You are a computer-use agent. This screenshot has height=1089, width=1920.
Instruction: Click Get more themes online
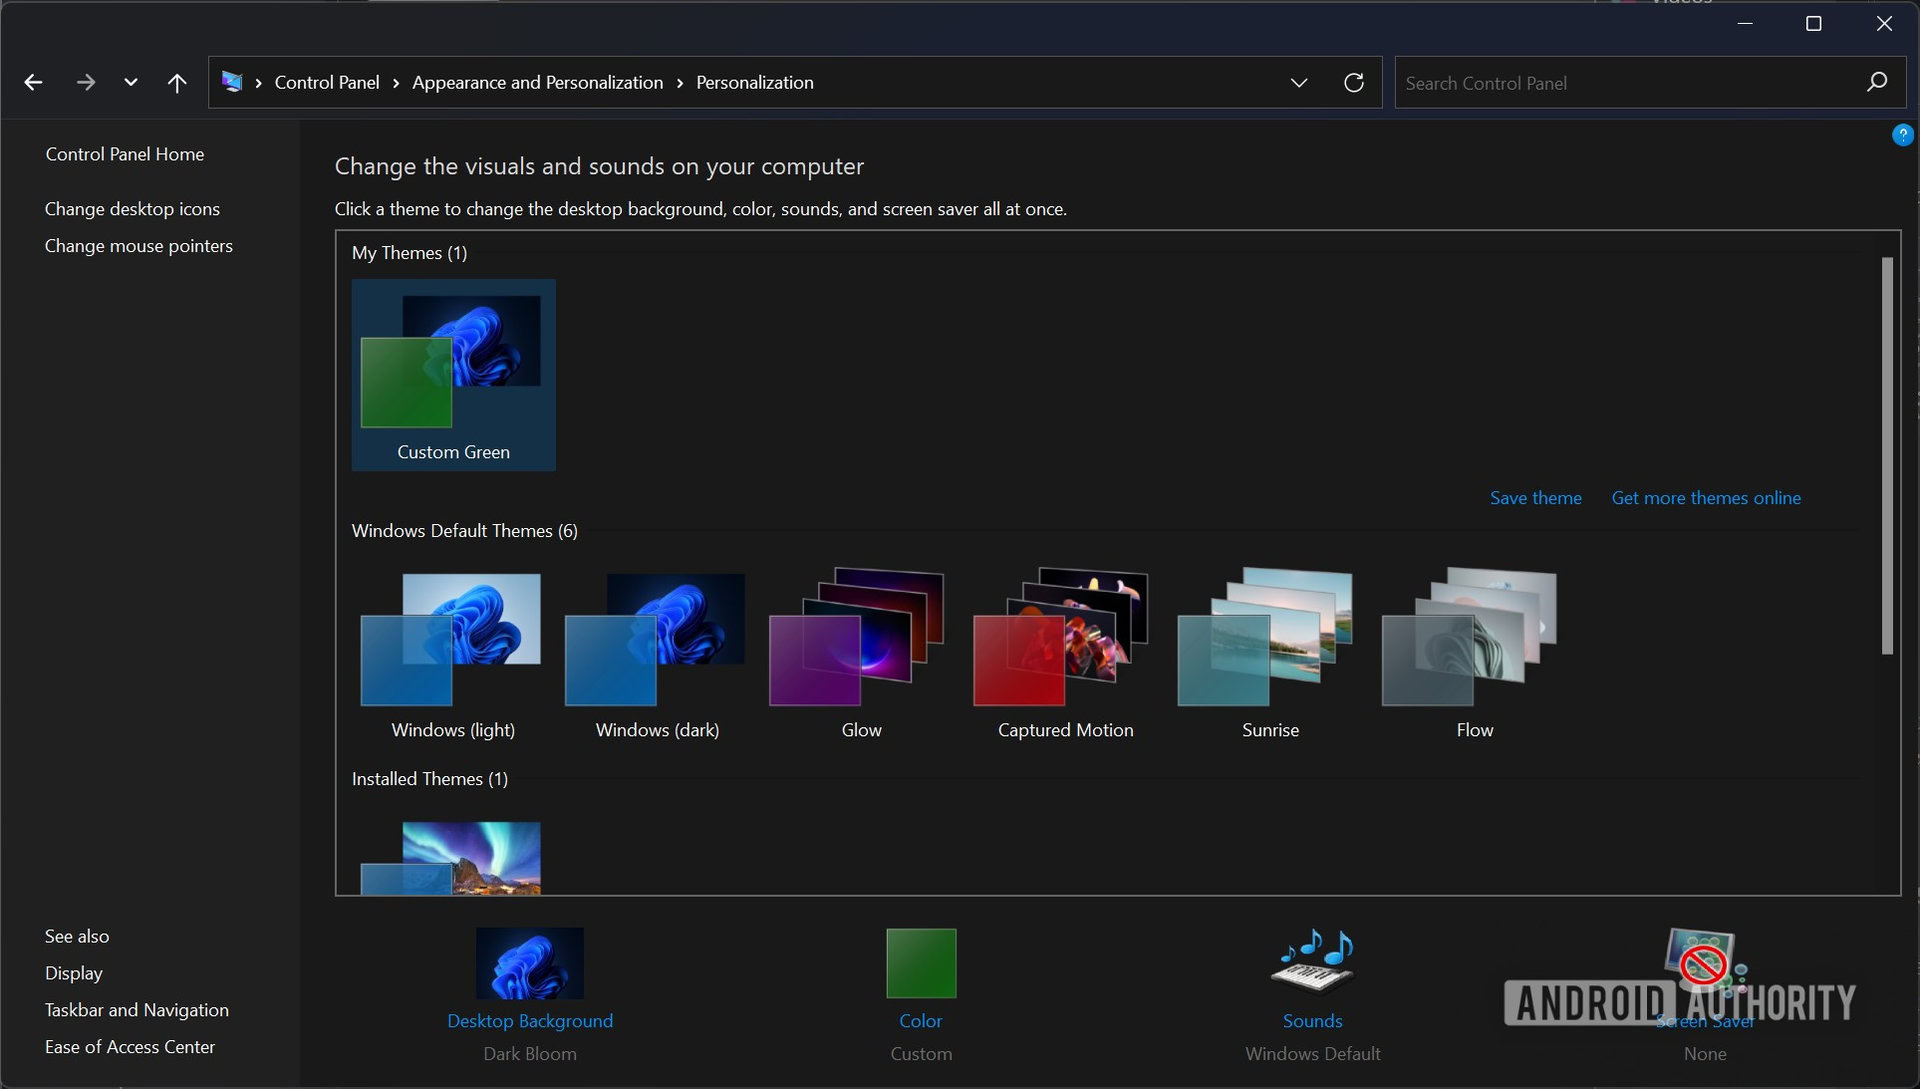[x=1706, y=497]
